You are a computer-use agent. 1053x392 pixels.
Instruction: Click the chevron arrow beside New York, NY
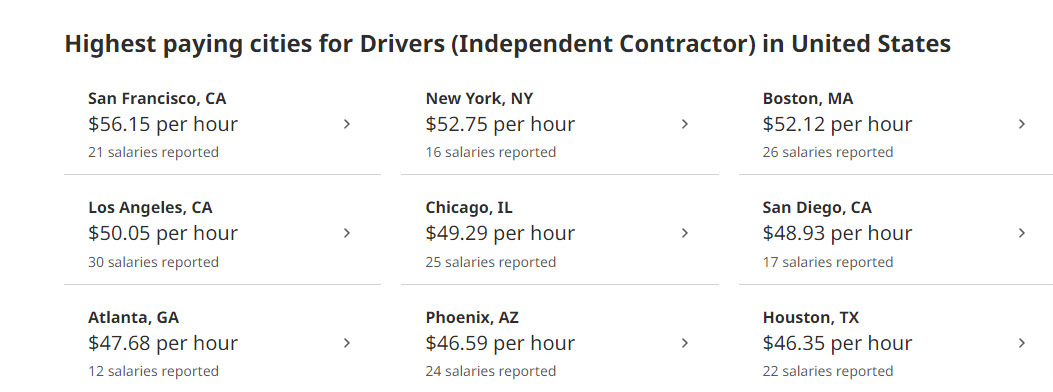click(685, 124)
